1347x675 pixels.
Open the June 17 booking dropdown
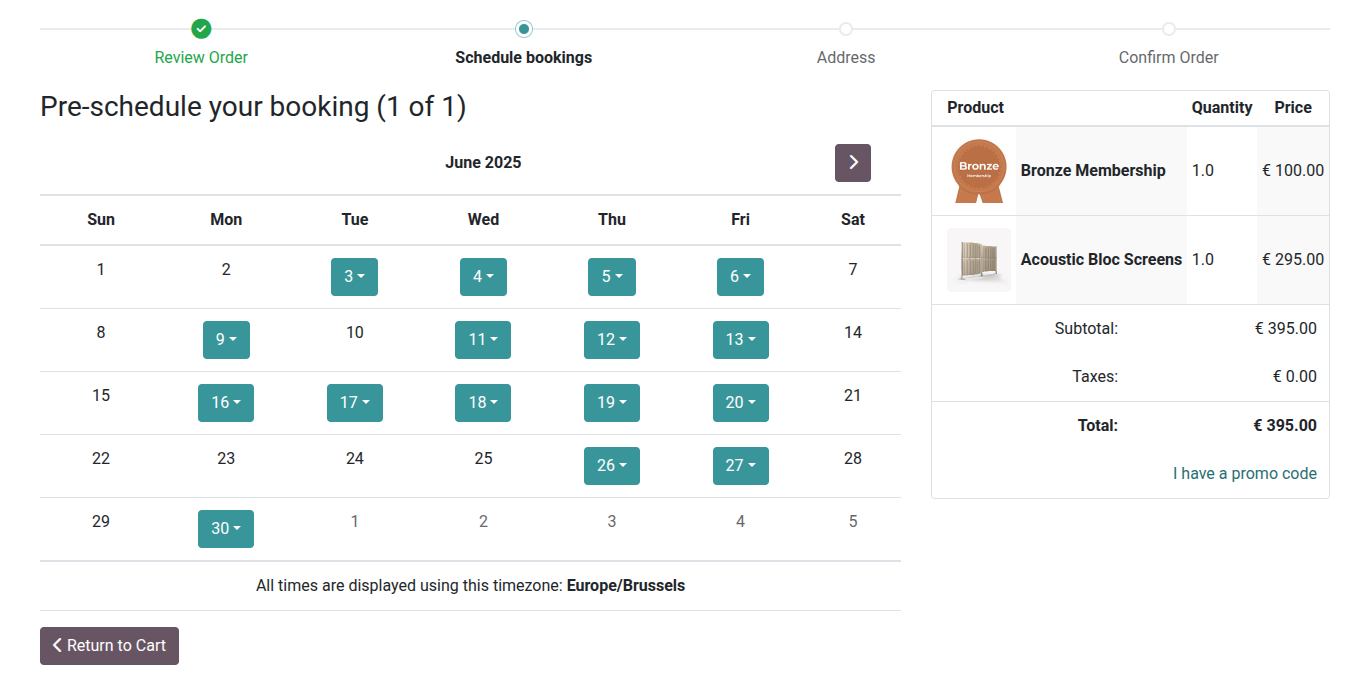[354, 402]
